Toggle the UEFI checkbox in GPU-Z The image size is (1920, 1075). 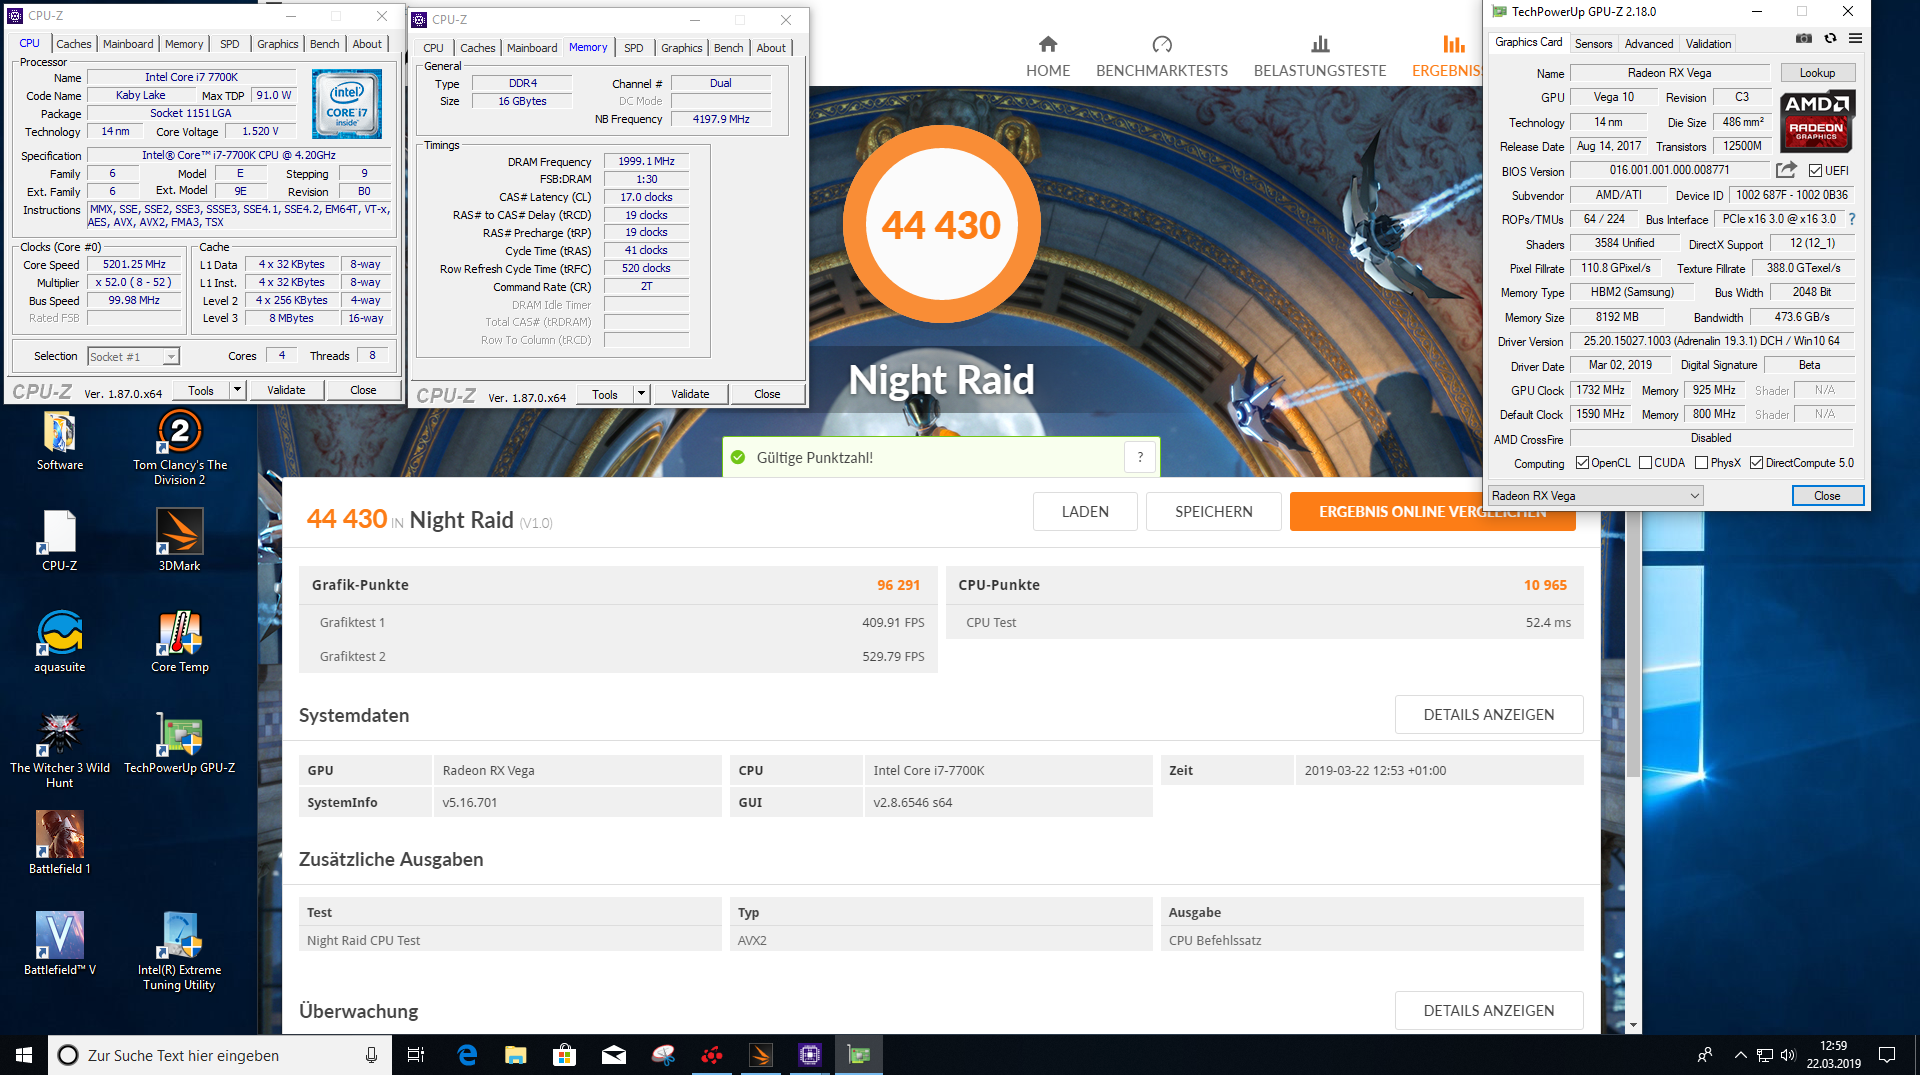[1815, 171]
